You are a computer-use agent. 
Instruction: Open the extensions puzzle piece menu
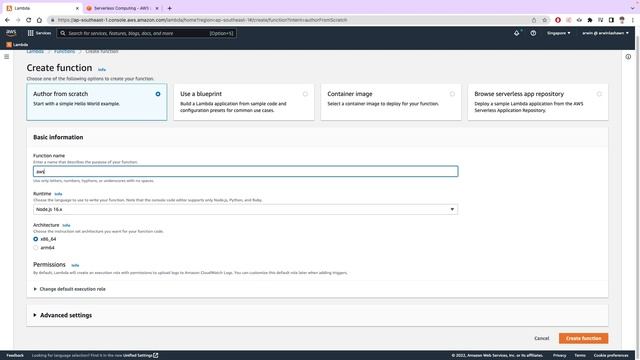click(x=590, y=20)
